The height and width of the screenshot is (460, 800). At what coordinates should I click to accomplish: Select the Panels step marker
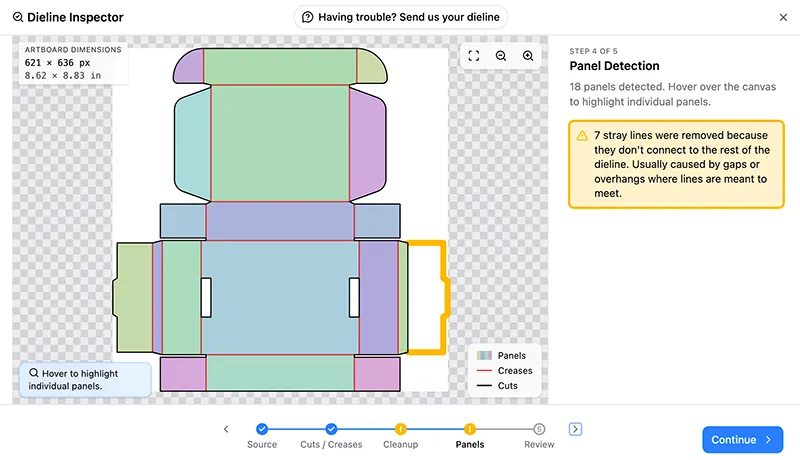coord(470,429)
